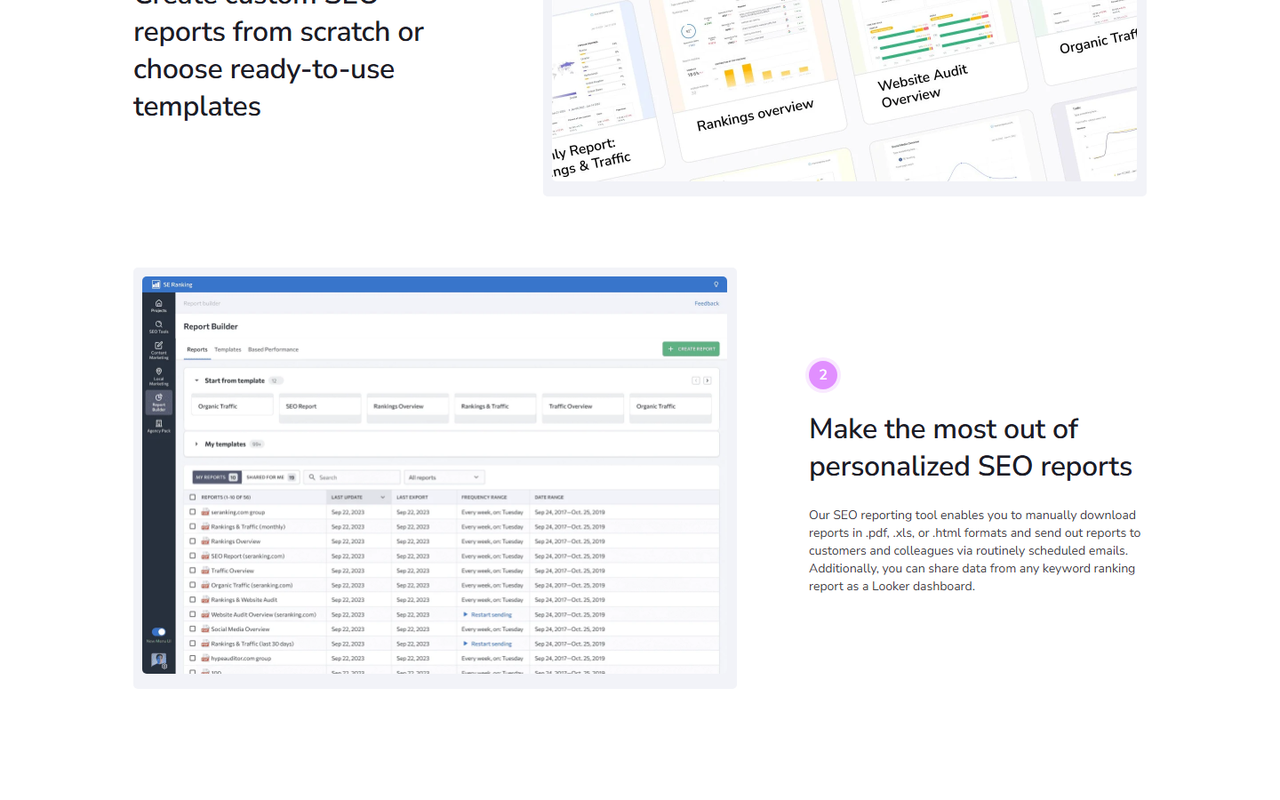Click previous arrow in the template carousel
The height and width of the screenshot is (800, 1280).
696,380
